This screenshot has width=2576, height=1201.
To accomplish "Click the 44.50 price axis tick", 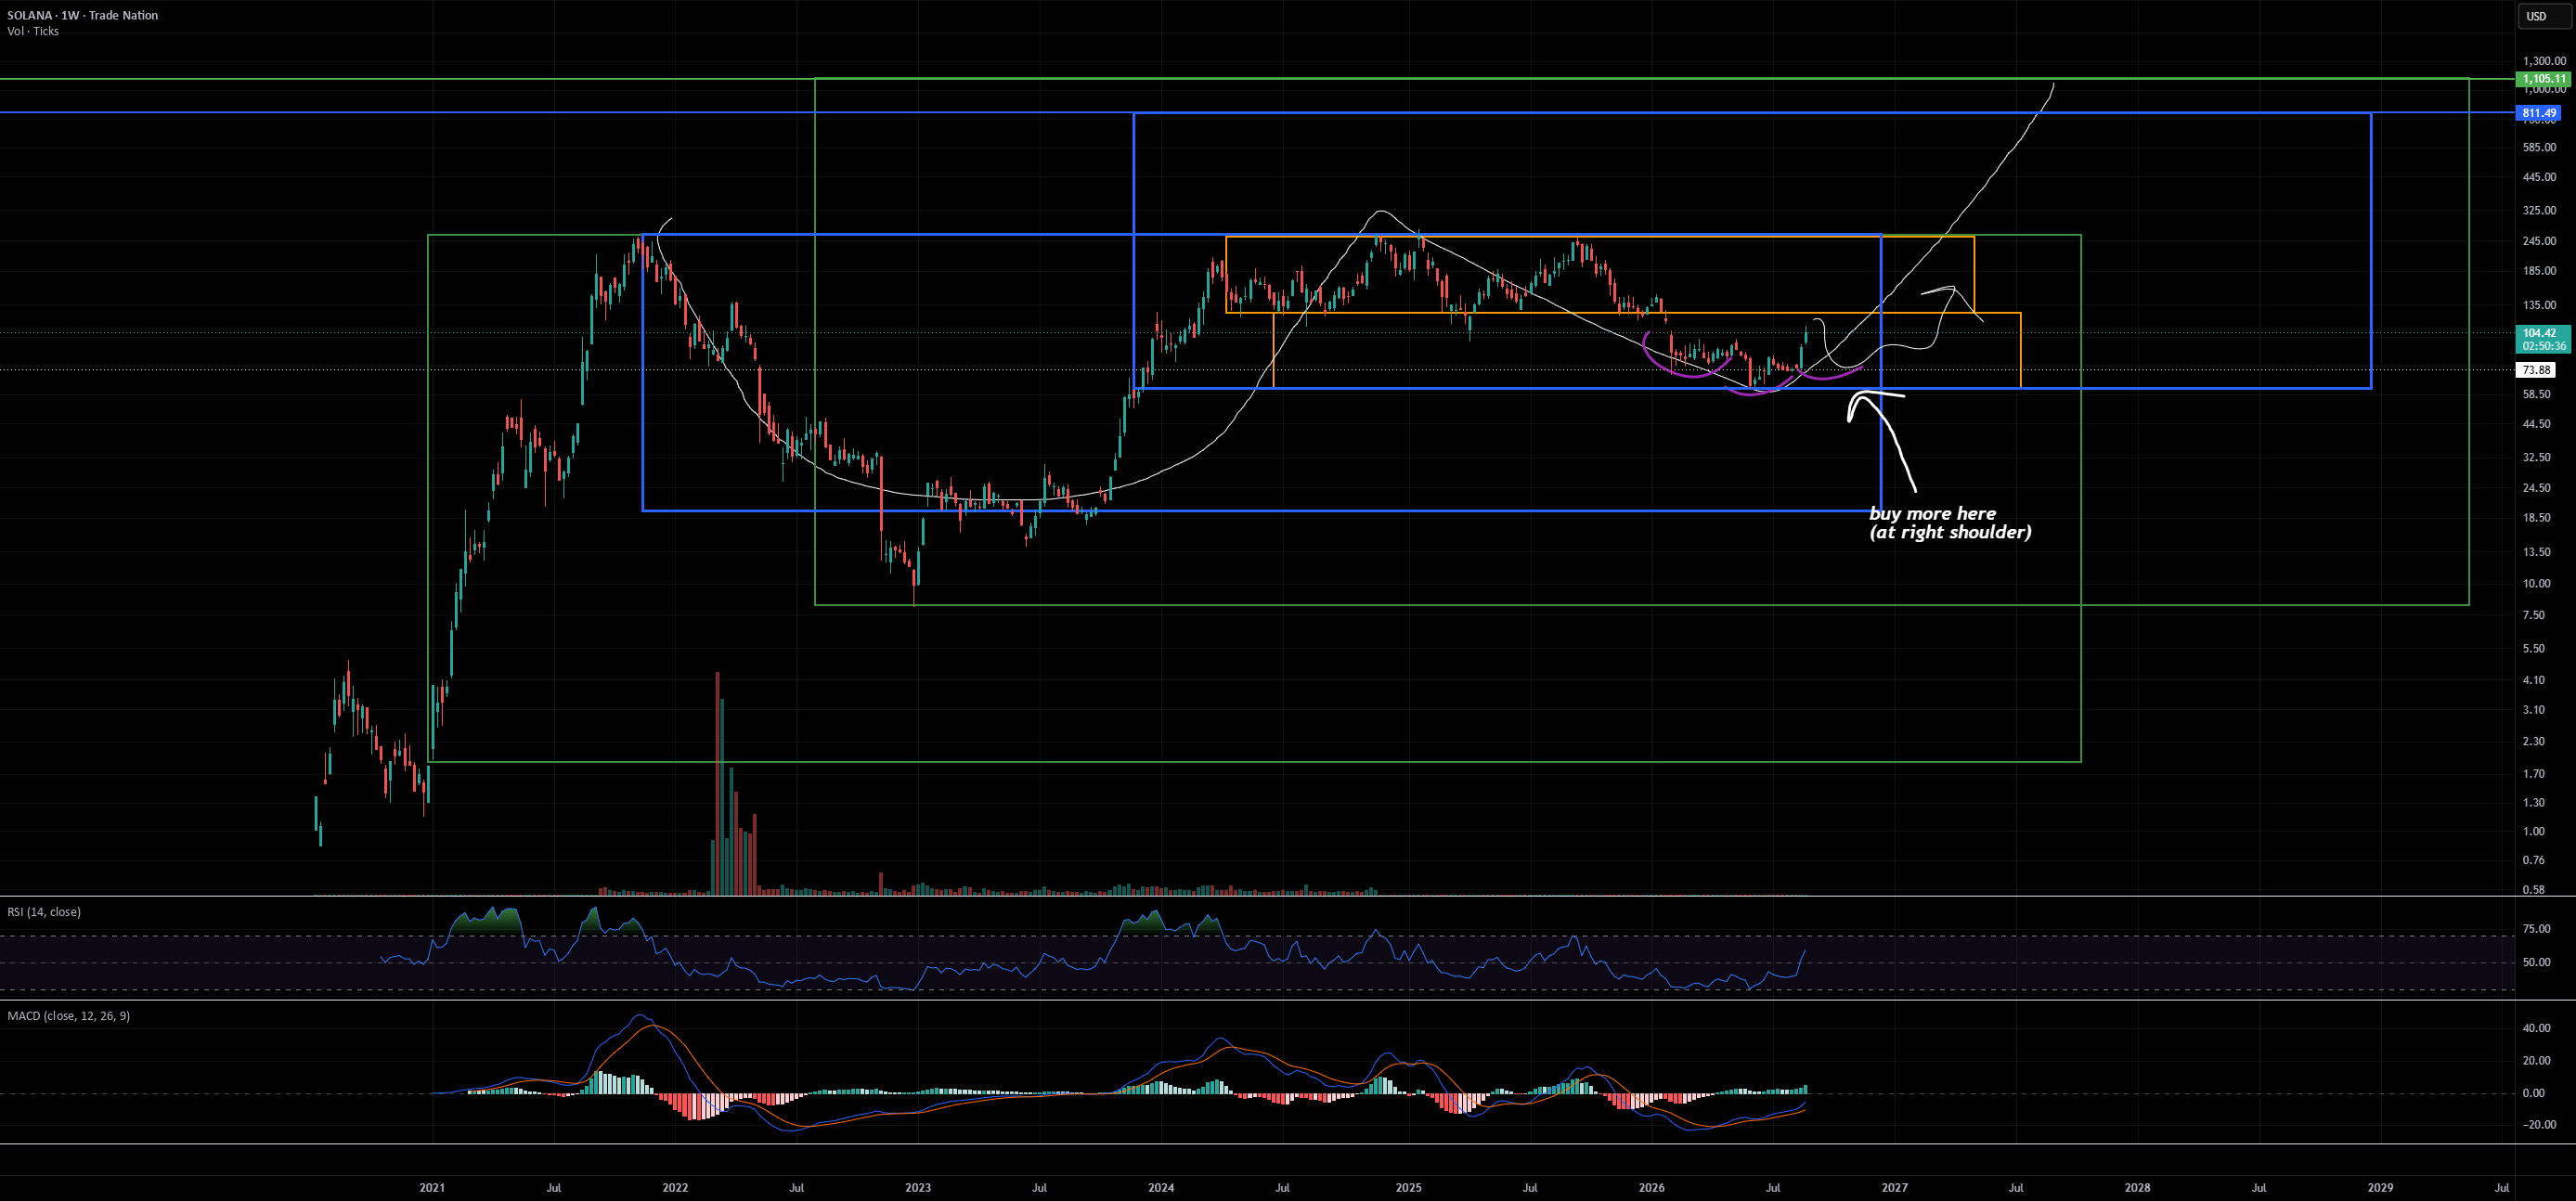I will click(x=2537, y=424).
